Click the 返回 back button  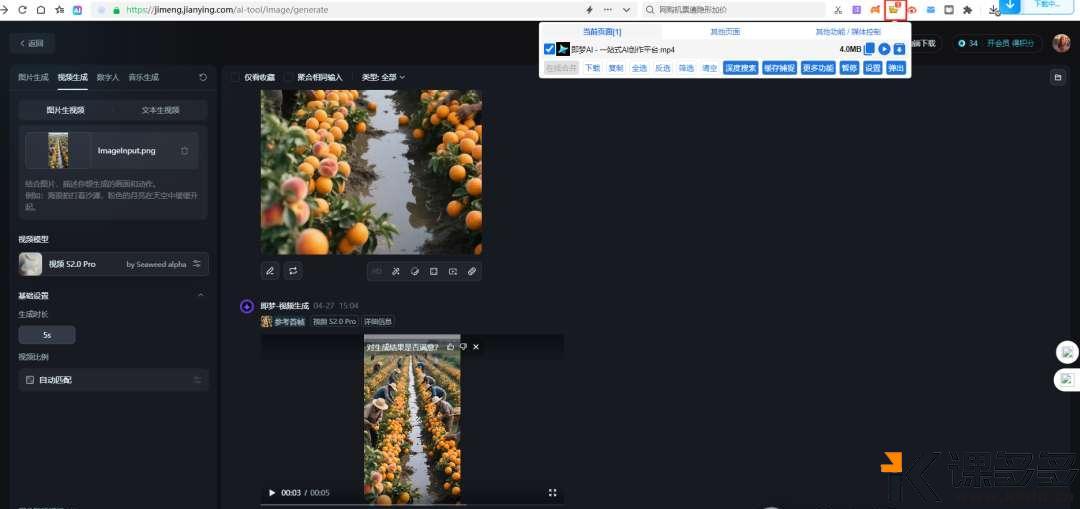[32, 44]
